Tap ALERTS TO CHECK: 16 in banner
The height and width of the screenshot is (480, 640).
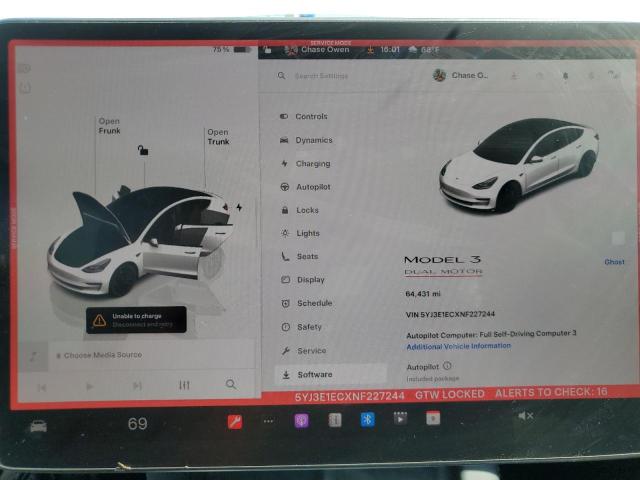[x=551, y=392]
